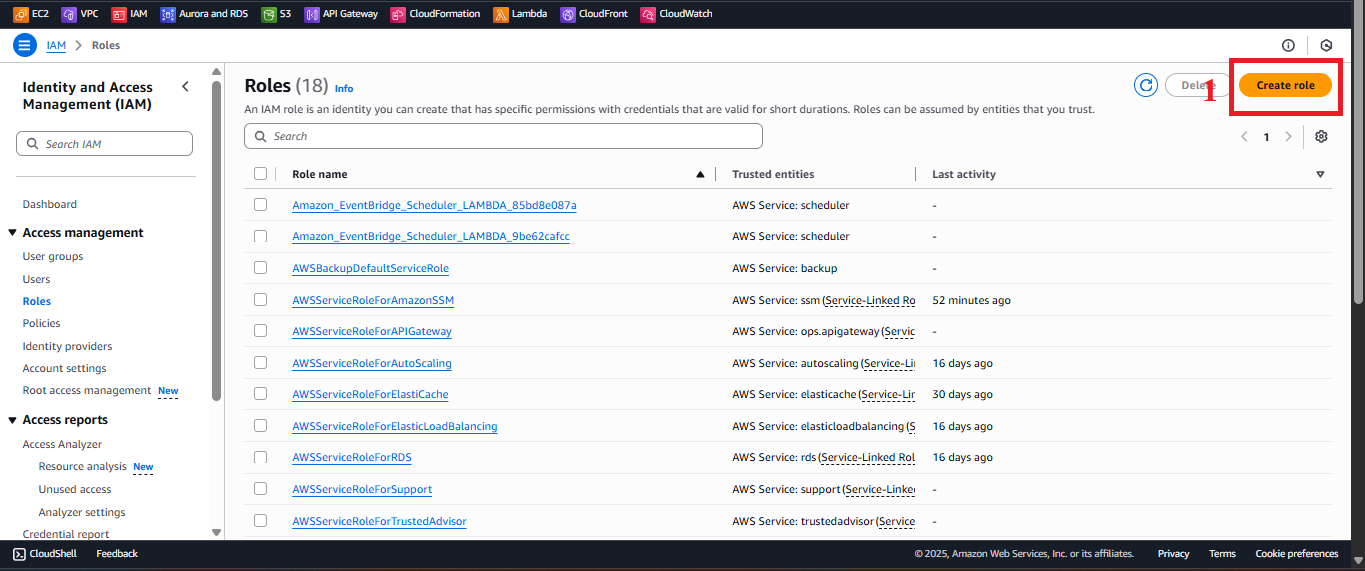The image size is (1365, 571).
Task: Click the IAM breadcrumb link
Action: click(56, 45)
